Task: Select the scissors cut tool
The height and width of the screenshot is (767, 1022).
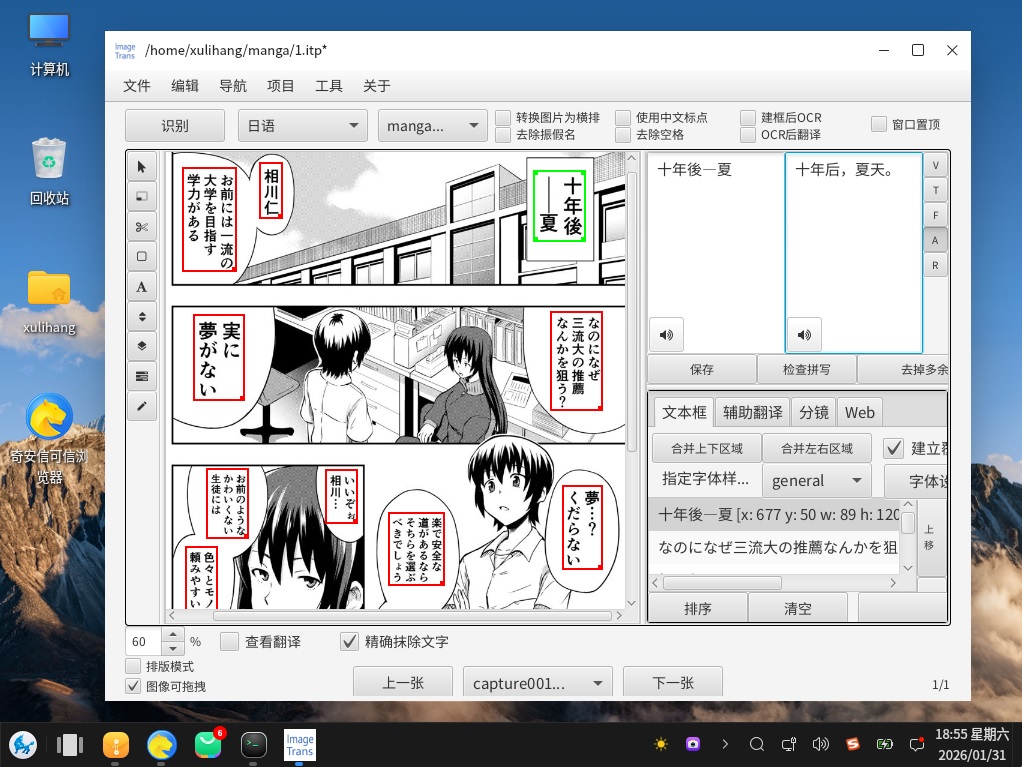Action: tap(141, 227)
